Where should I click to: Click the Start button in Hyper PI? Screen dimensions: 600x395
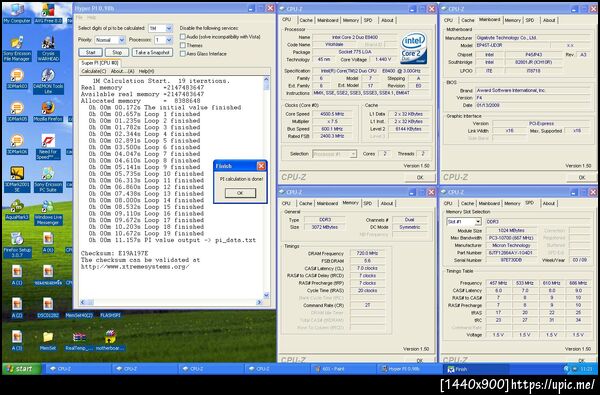(90, 52)
